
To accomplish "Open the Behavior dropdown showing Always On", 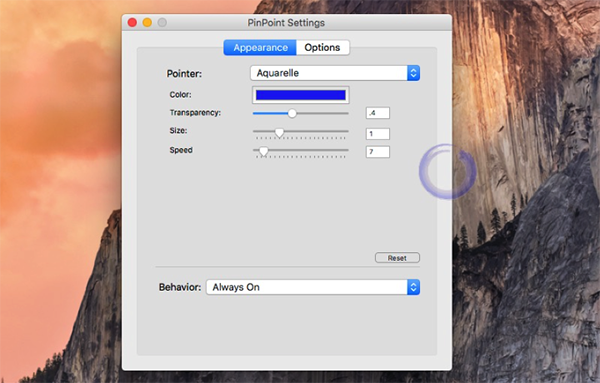I will [x=313, y=287].
